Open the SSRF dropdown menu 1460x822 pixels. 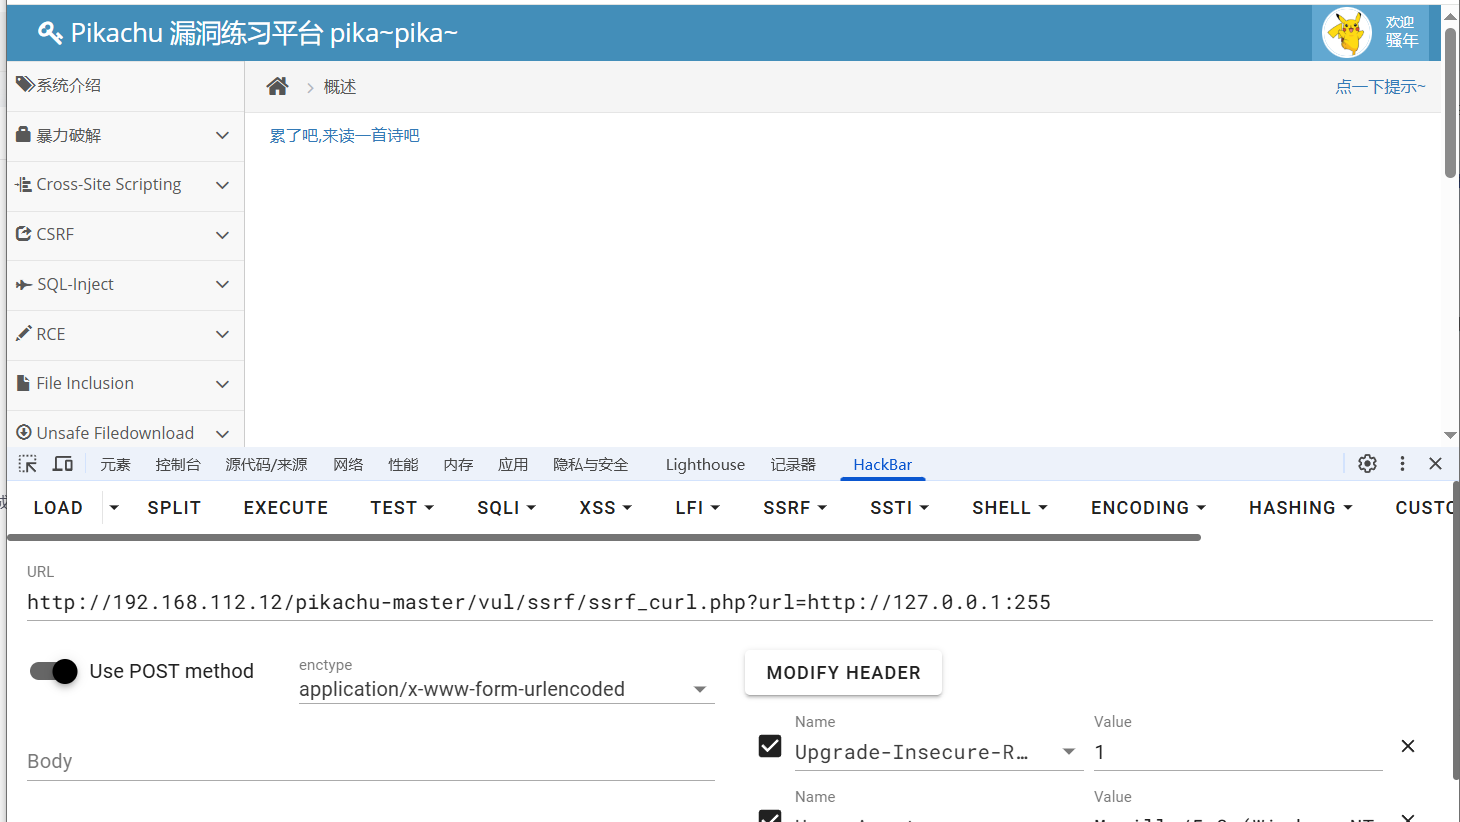(795, 508)
